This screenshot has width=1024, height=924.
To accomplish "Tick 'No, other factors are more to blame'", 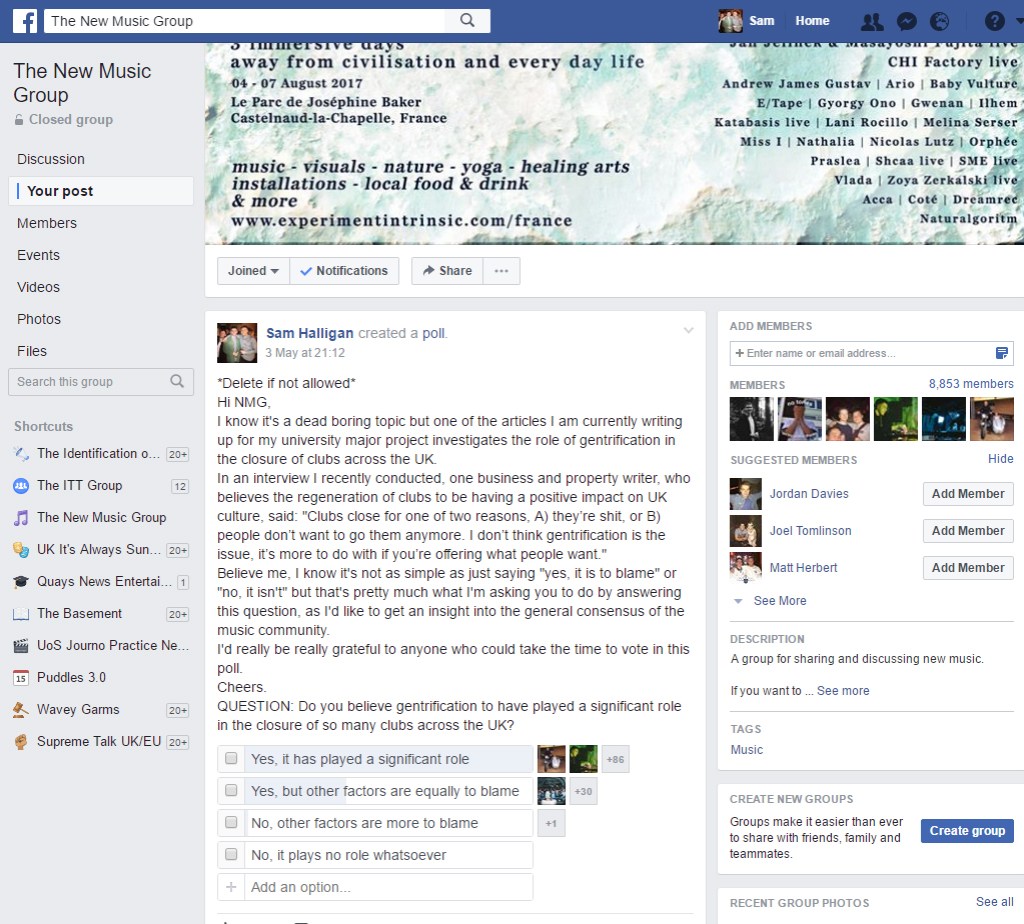I will tap(231, 823).
